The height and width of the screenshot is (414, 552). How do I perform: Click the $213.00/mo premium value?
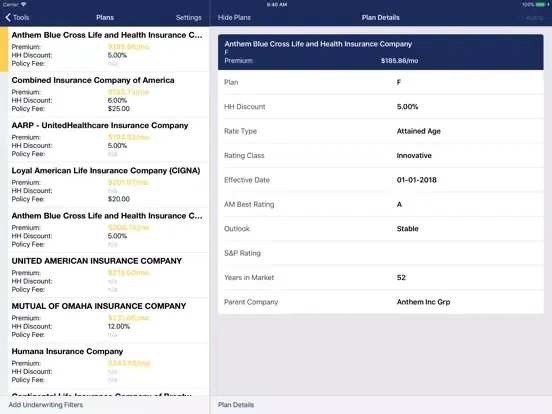tap(128, 272)
